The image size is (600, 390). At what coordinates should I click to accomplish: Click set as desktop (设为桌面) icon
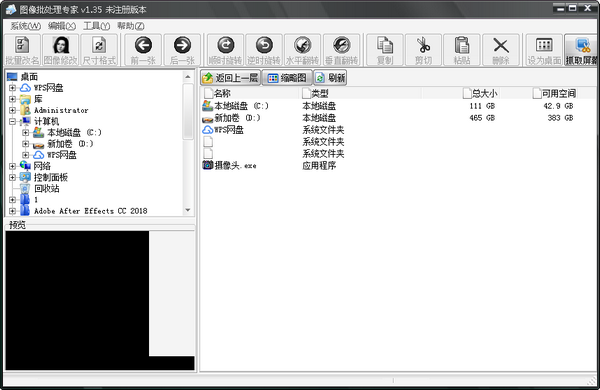544,50
